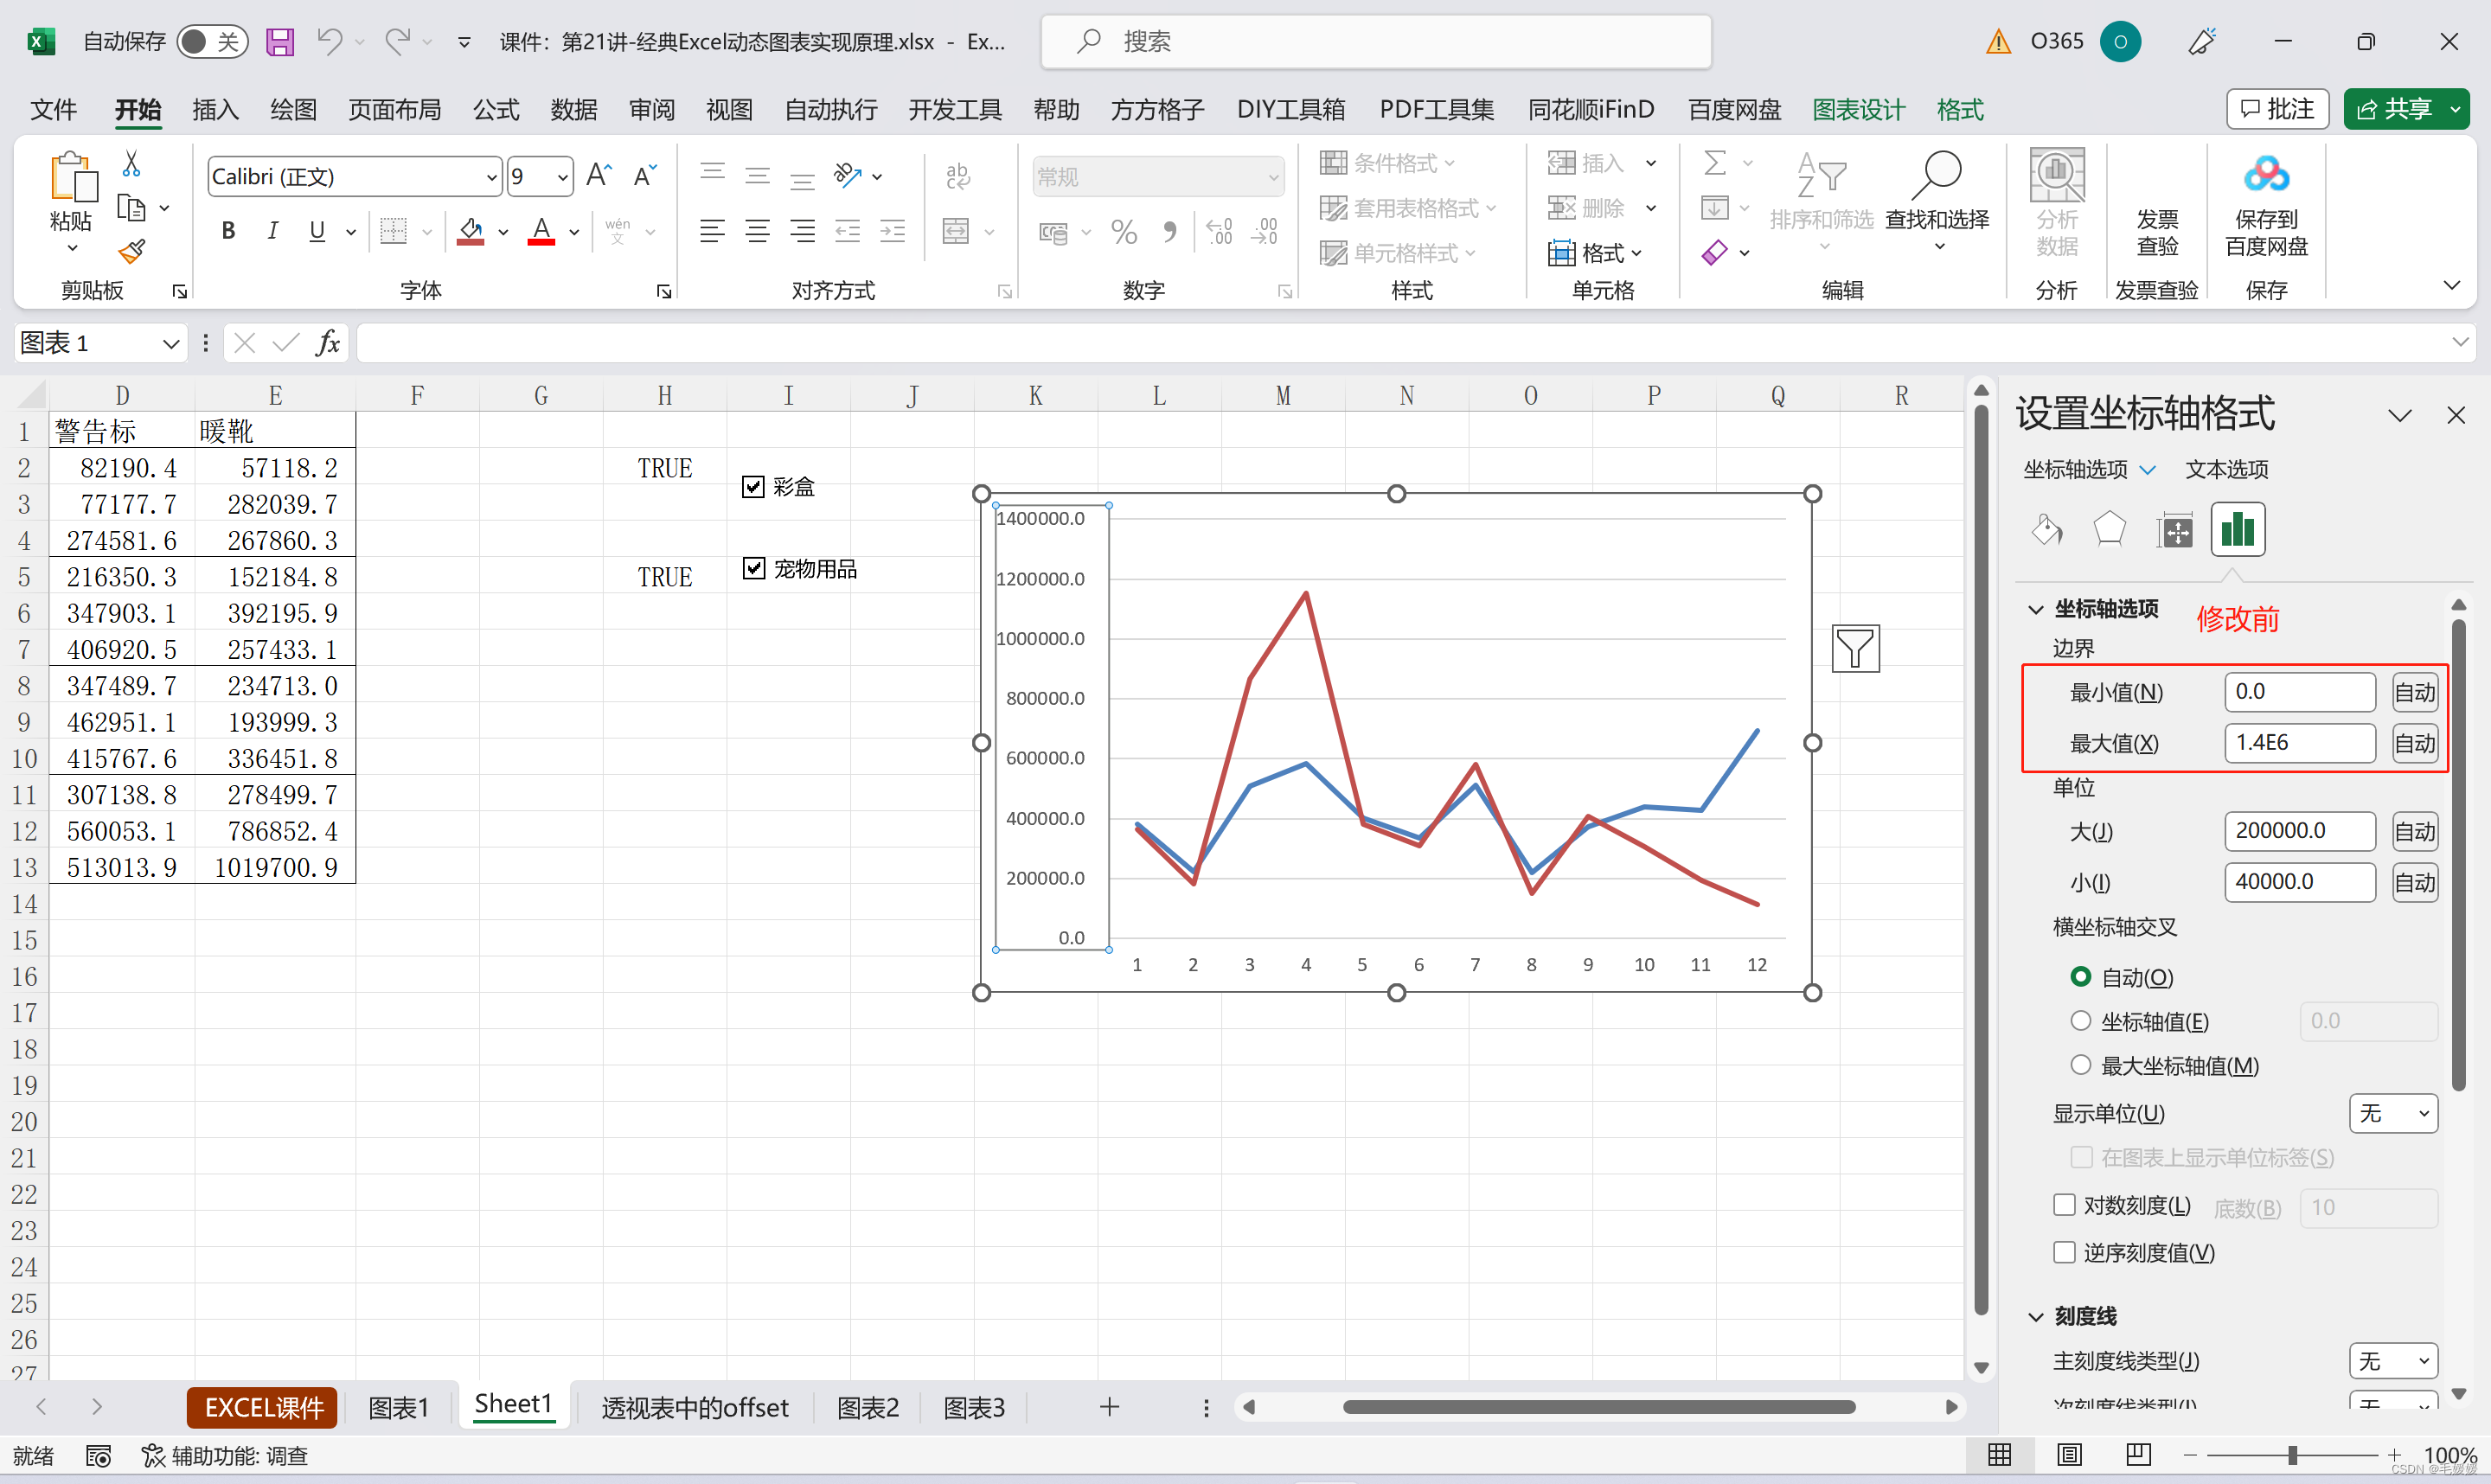Click the font color red A swatch
The image size is (2491, 1484).
(x=541, y=231)
